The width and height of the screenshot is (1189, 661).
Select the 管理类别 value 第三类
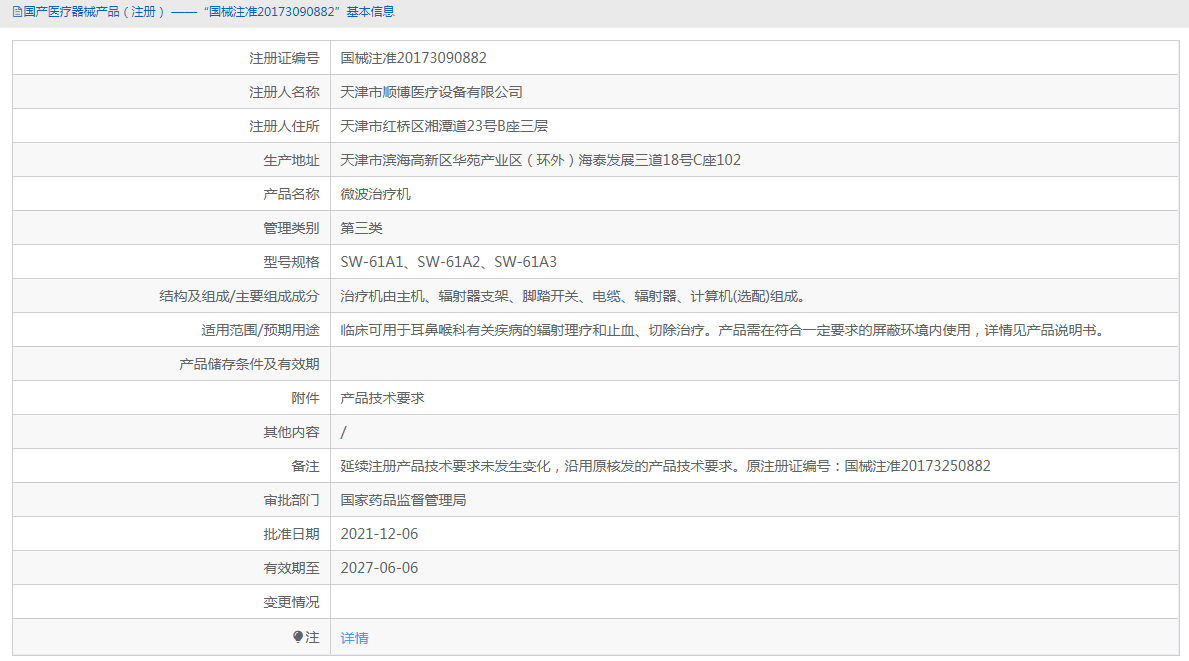tap(363, 227)
